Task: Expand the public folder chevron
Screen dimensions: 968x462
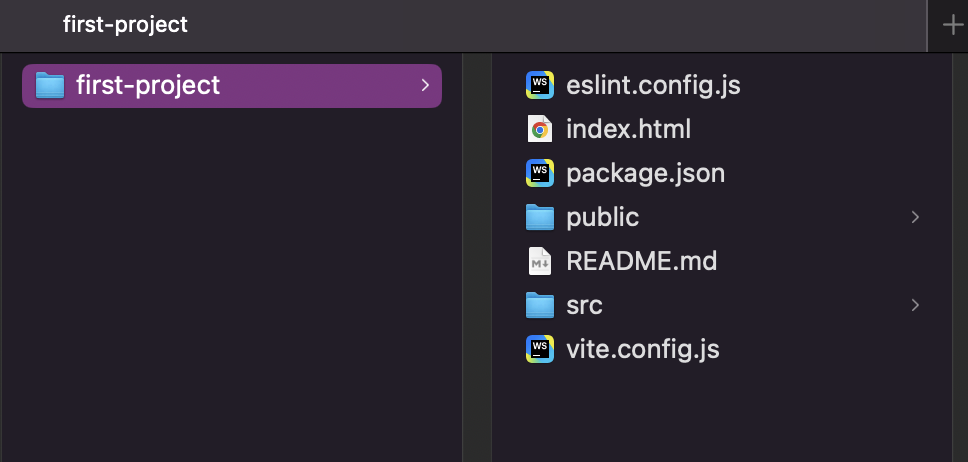Action: tap(916, 217)
